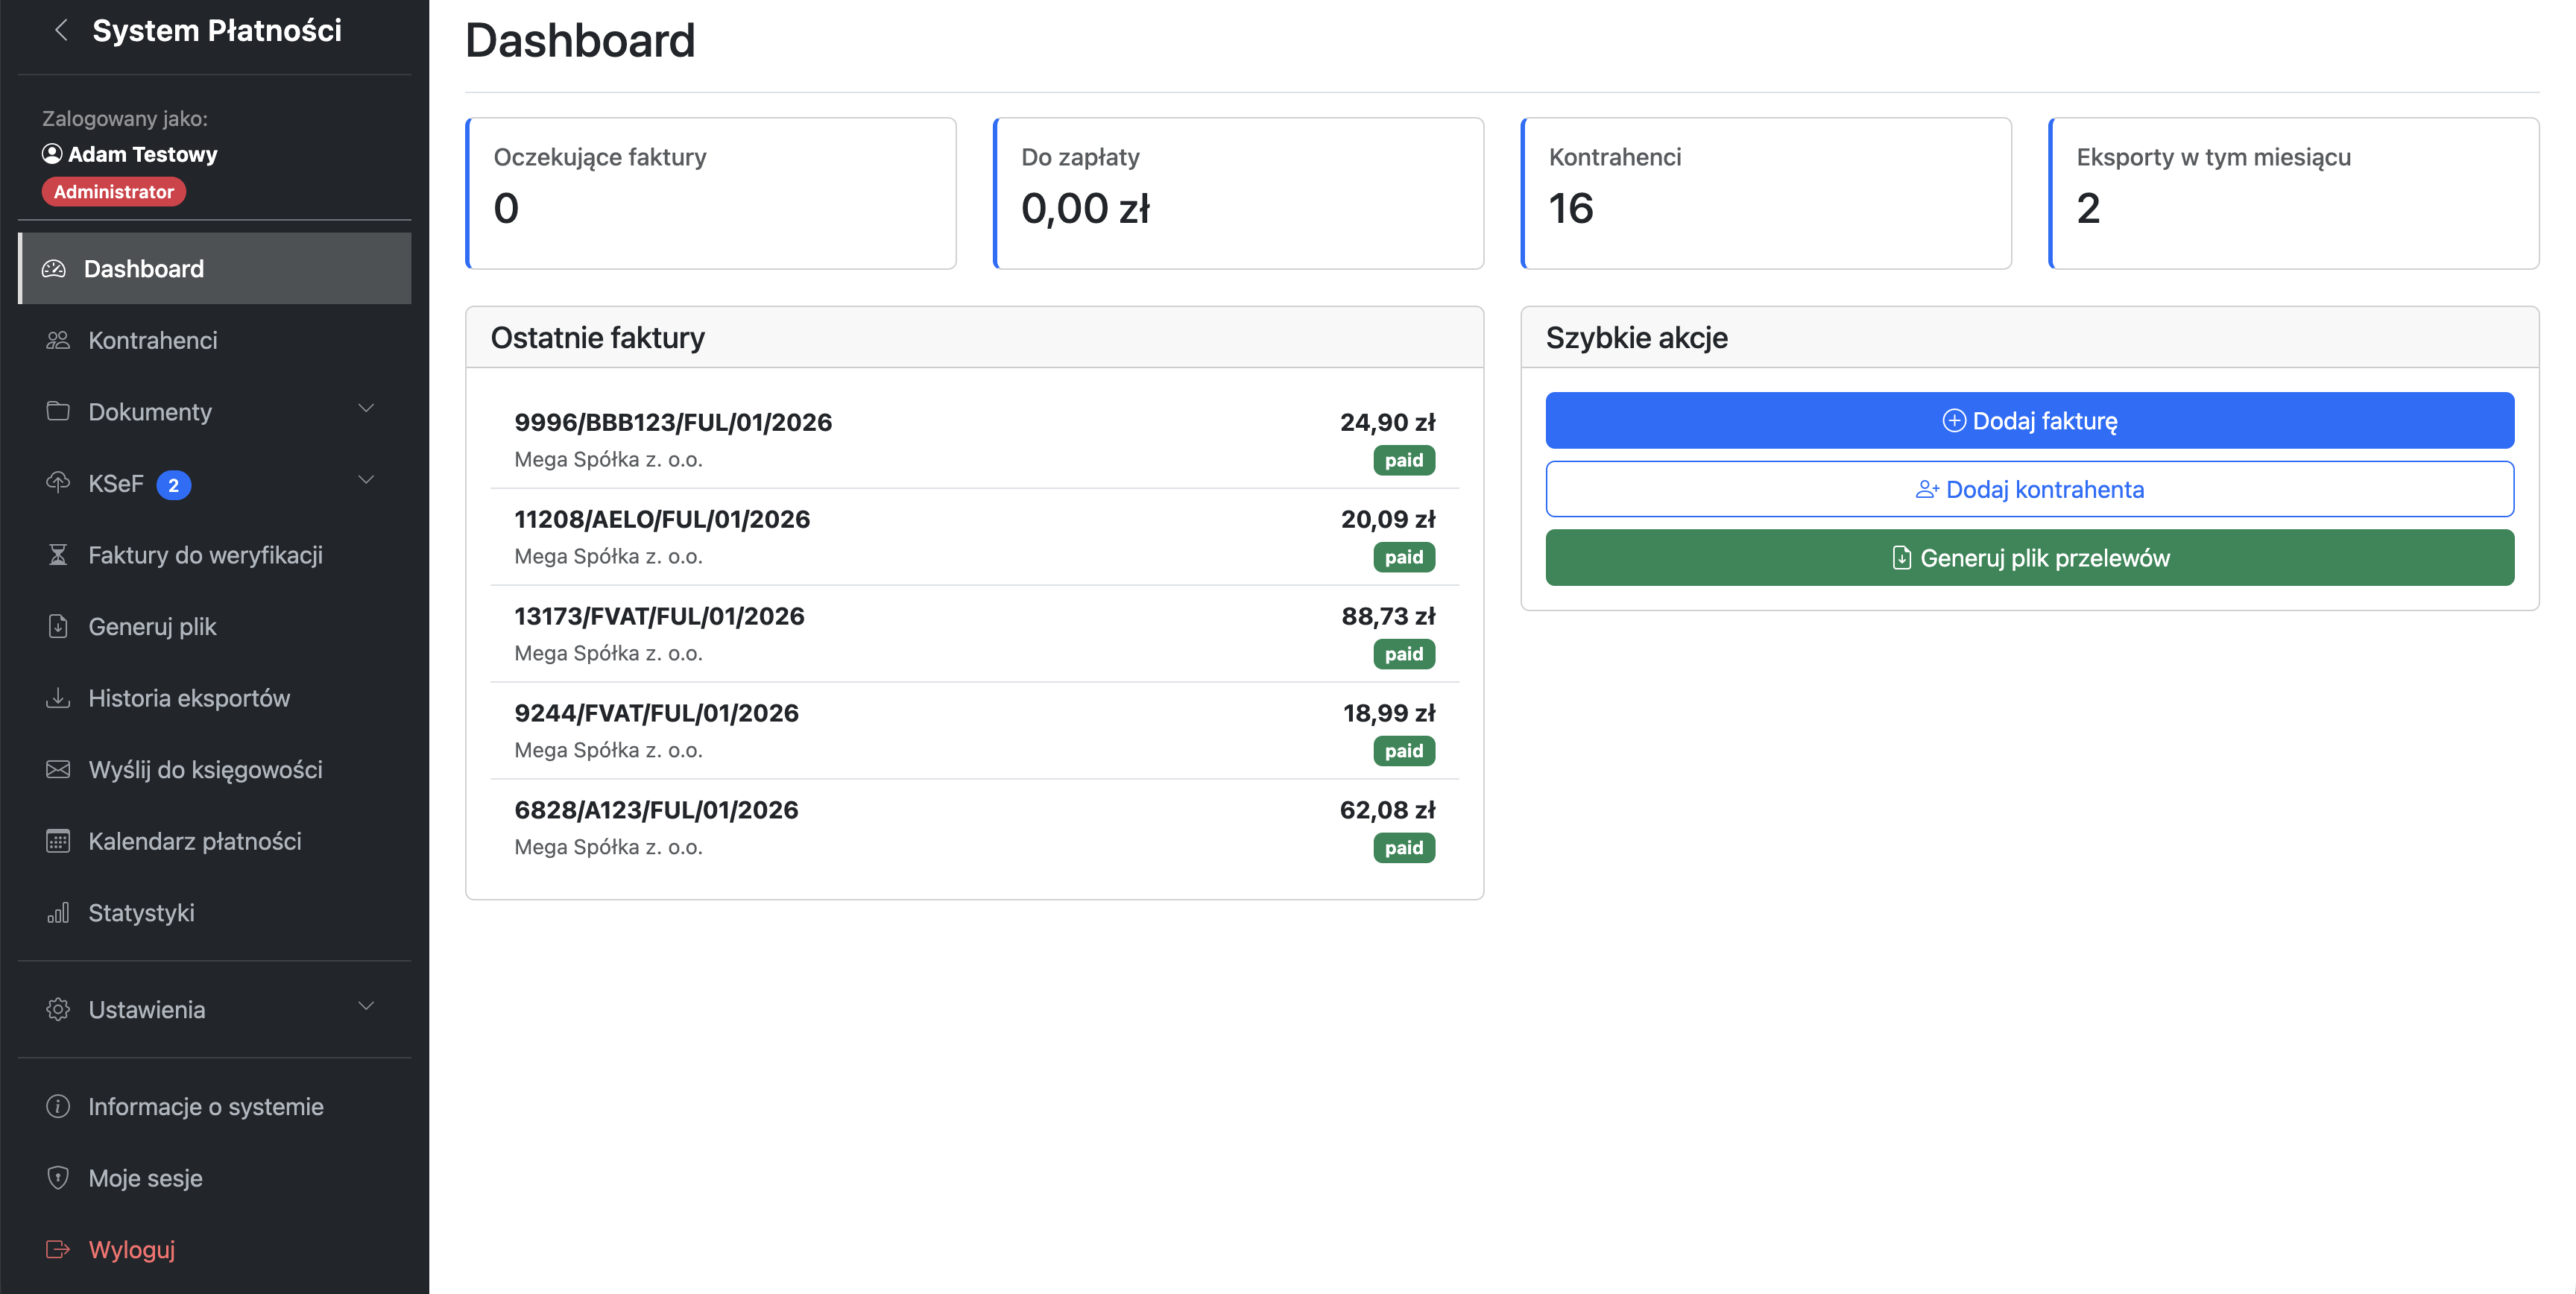Viewport: 2576px width, 1294px height.
Task: Click the hourglass icon for Faktury do weryfikacji
Action: pos(58,554)
